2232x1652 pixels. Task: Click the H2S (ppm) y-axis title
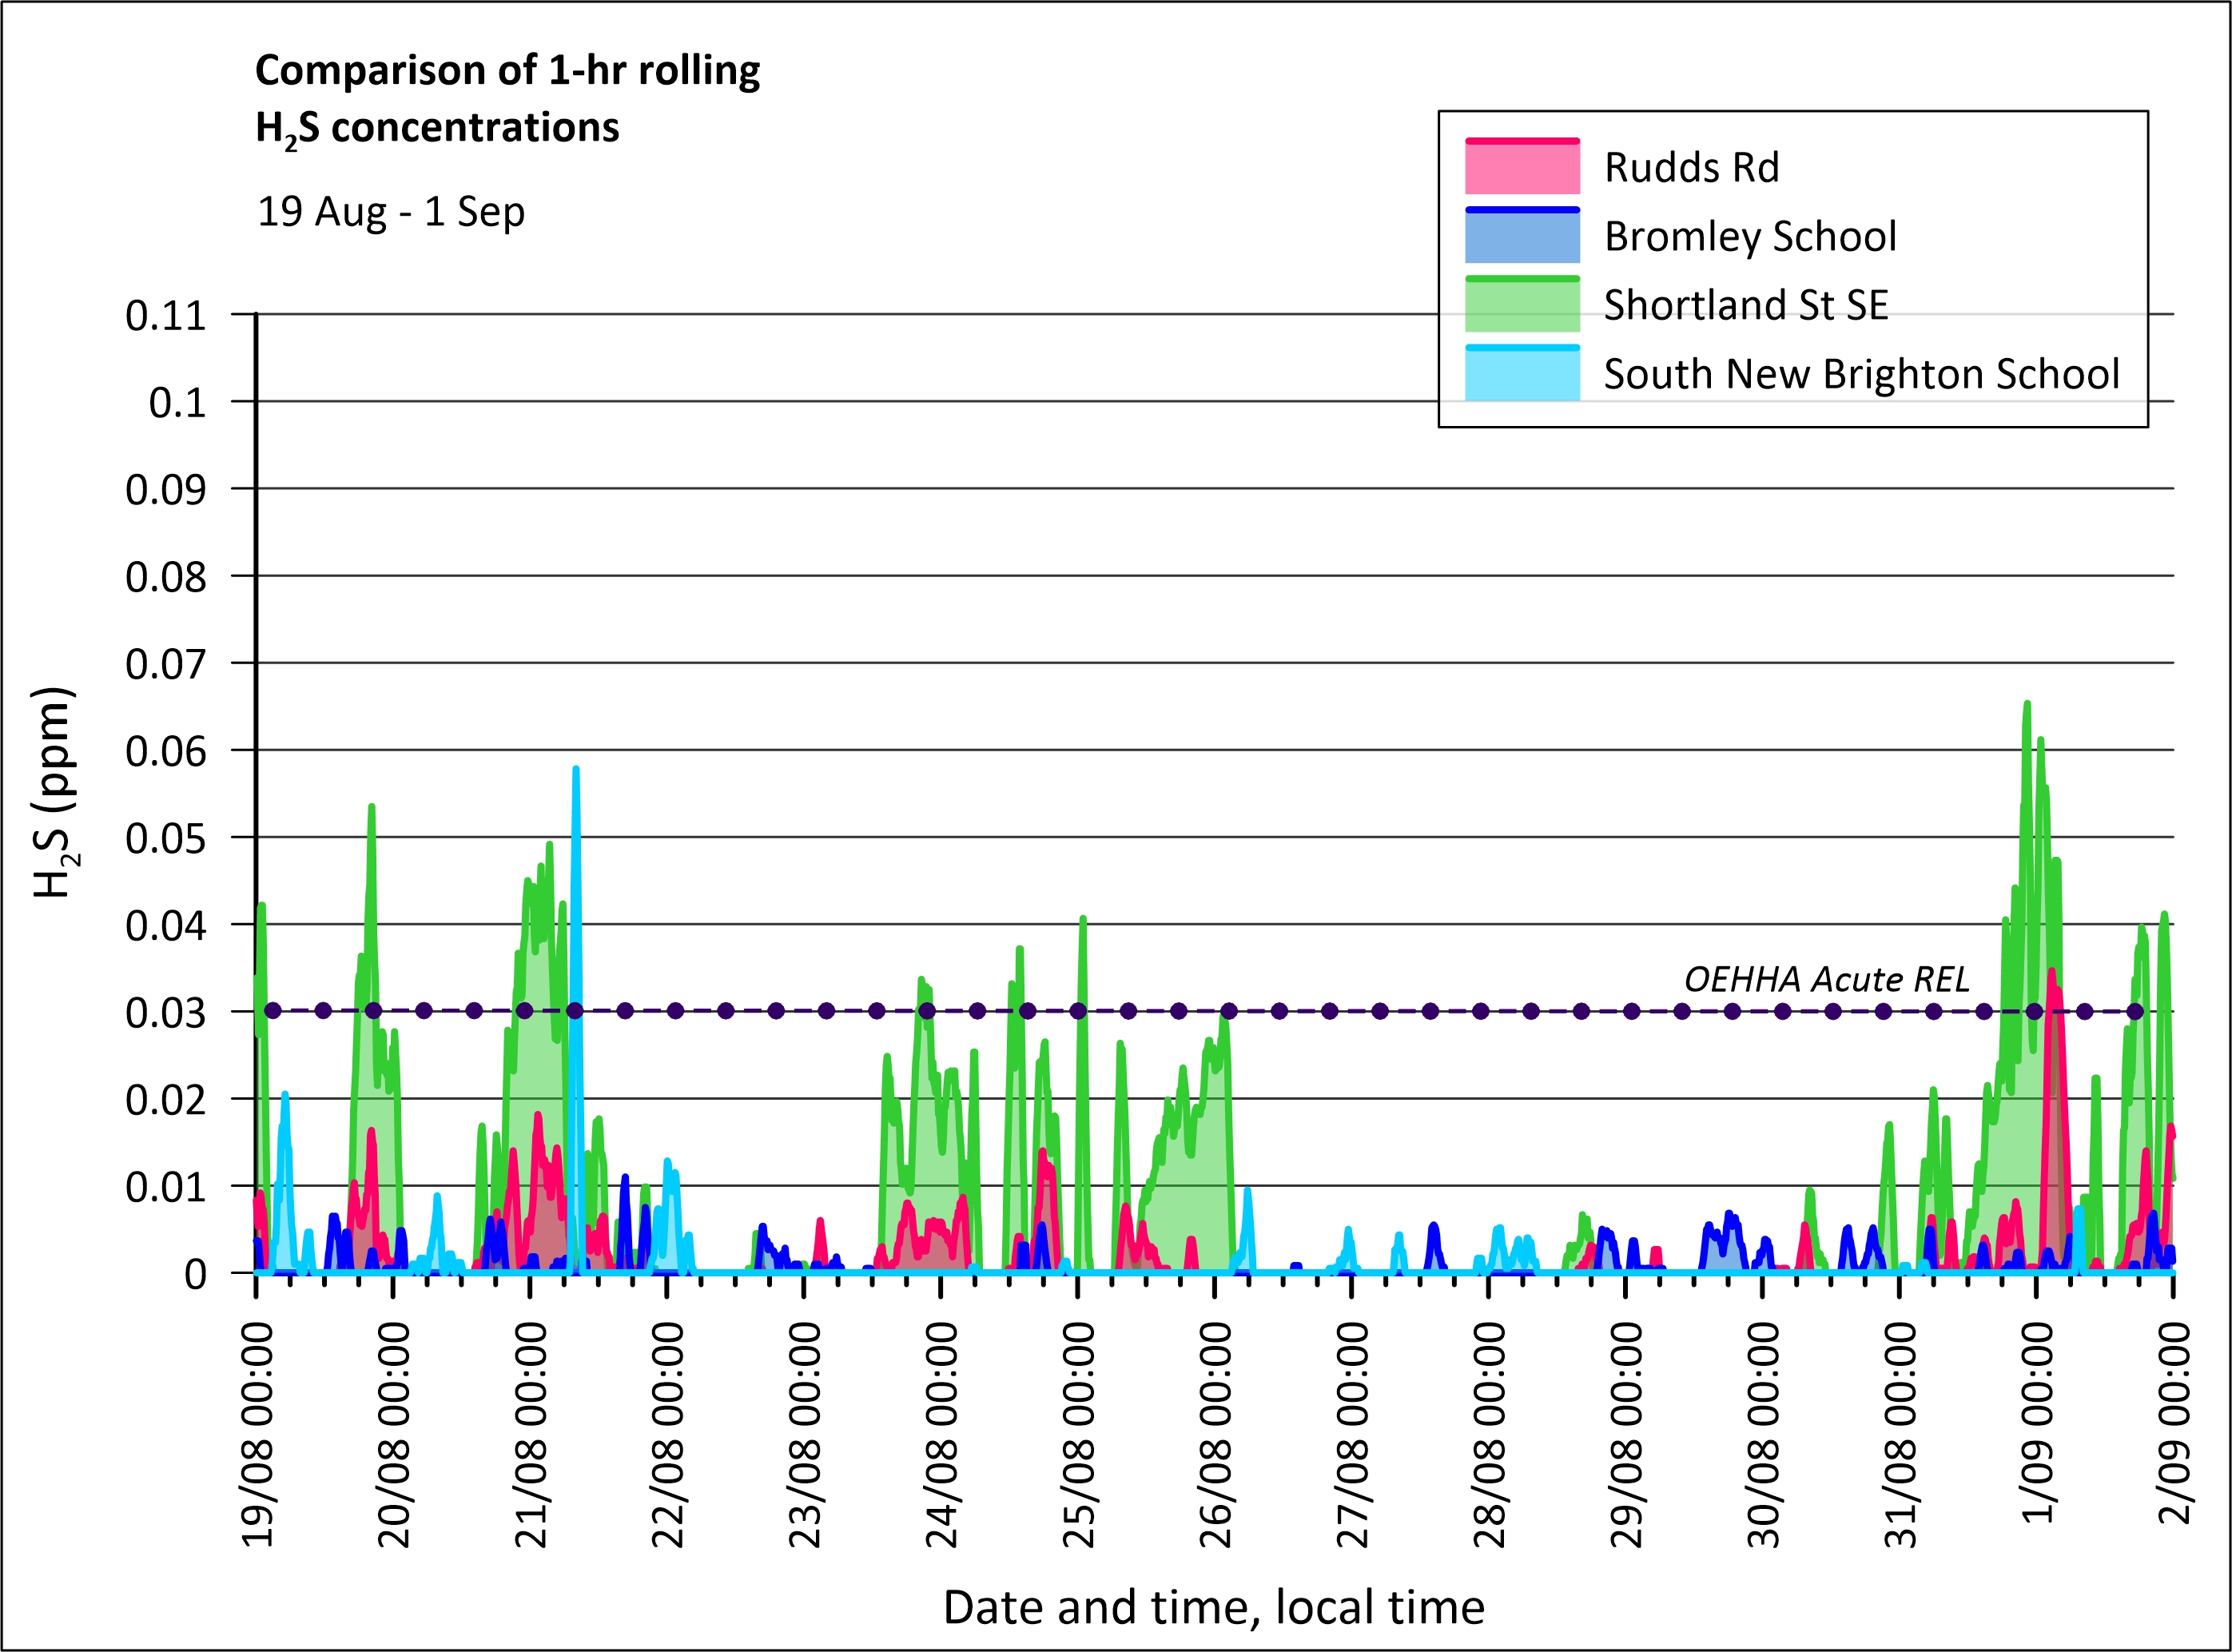(x=53, y=792)
